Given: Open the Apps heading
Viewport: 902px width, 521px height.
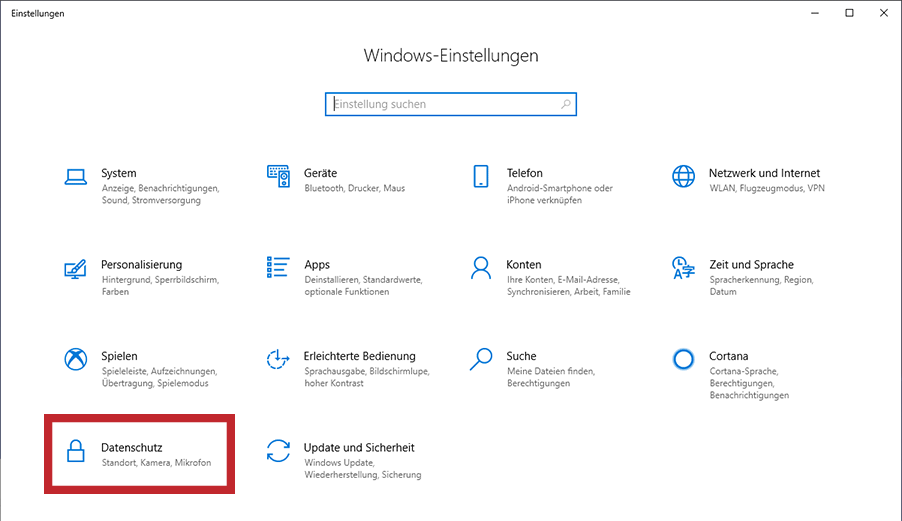Looking at the screenshot, I should [317, 265].
